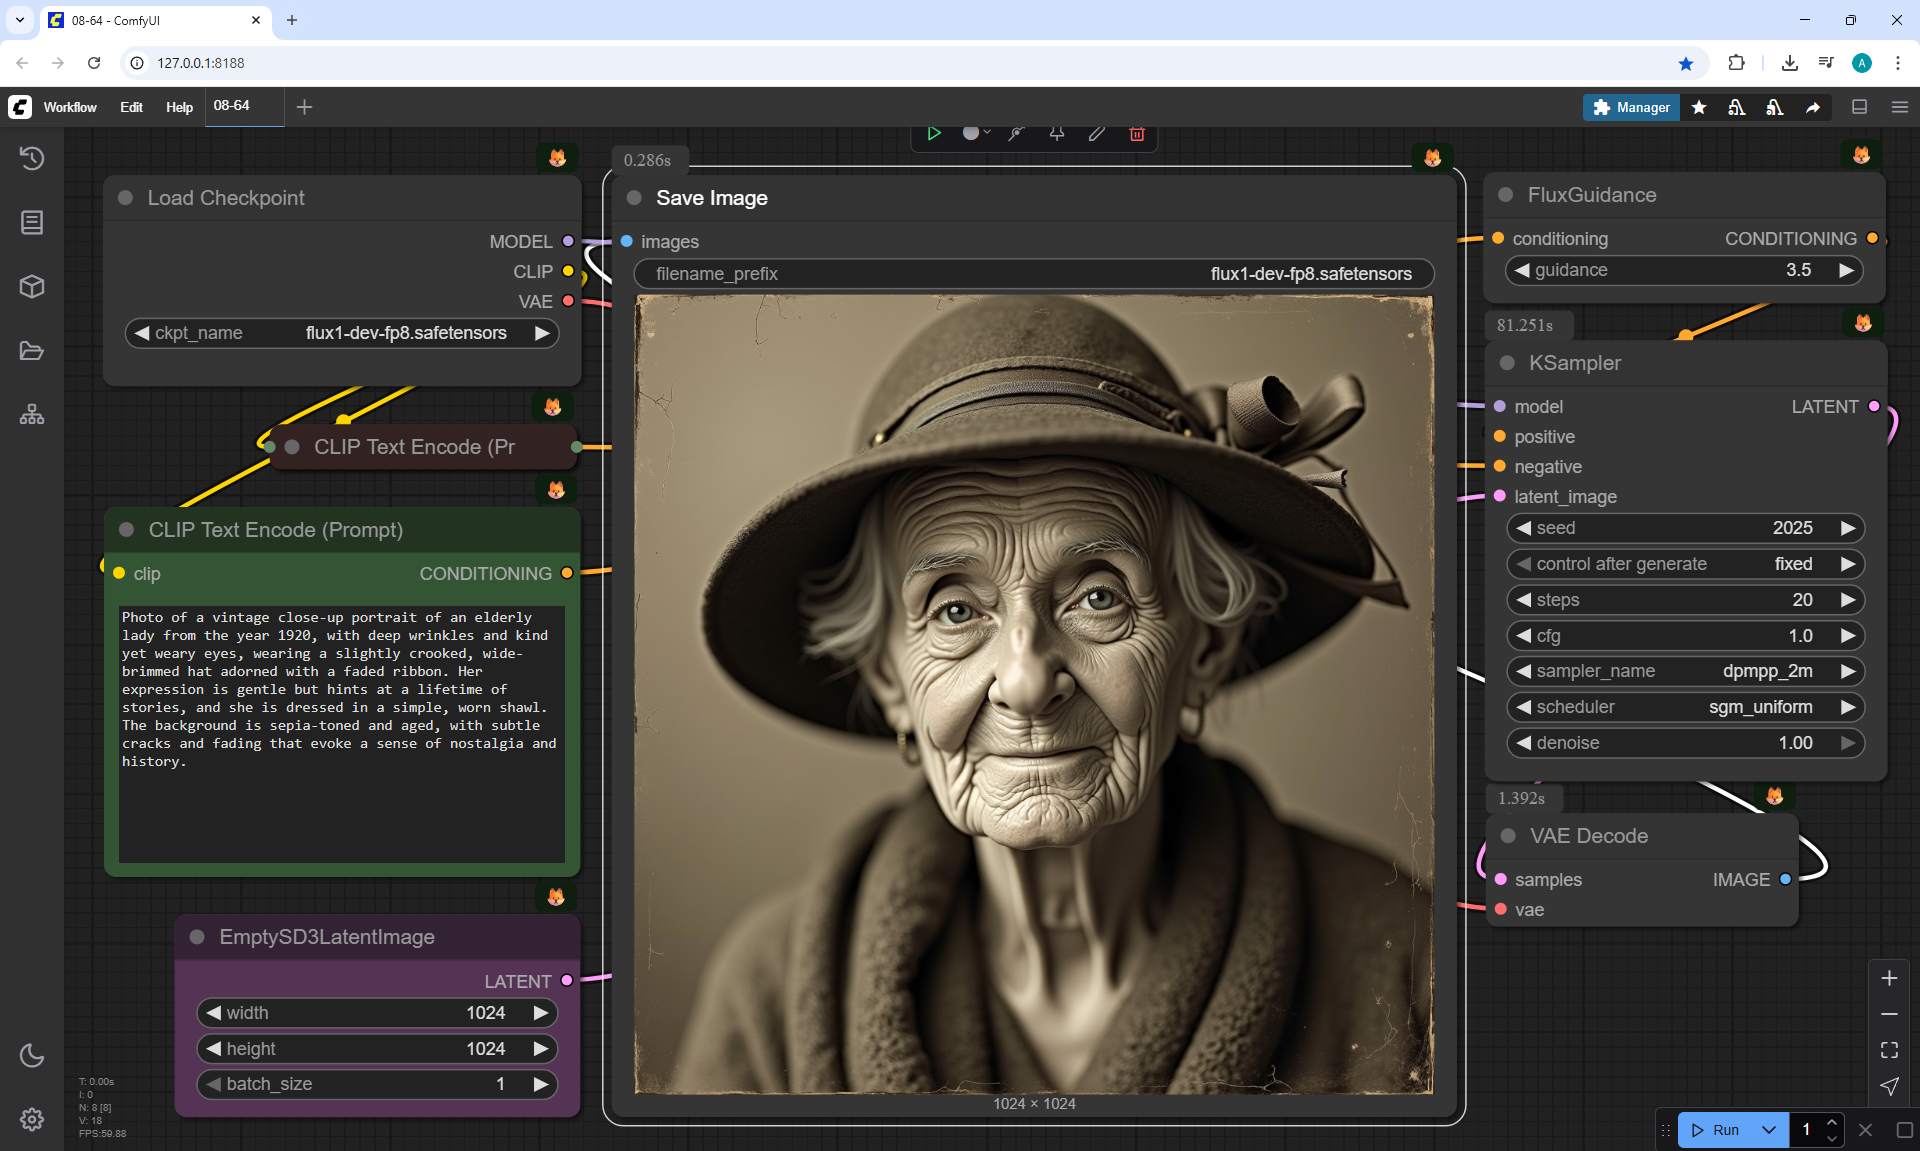Screen dimensions: 1920x1151
Task: Open settings gear in sidebar
Action: click(32, 1119)
